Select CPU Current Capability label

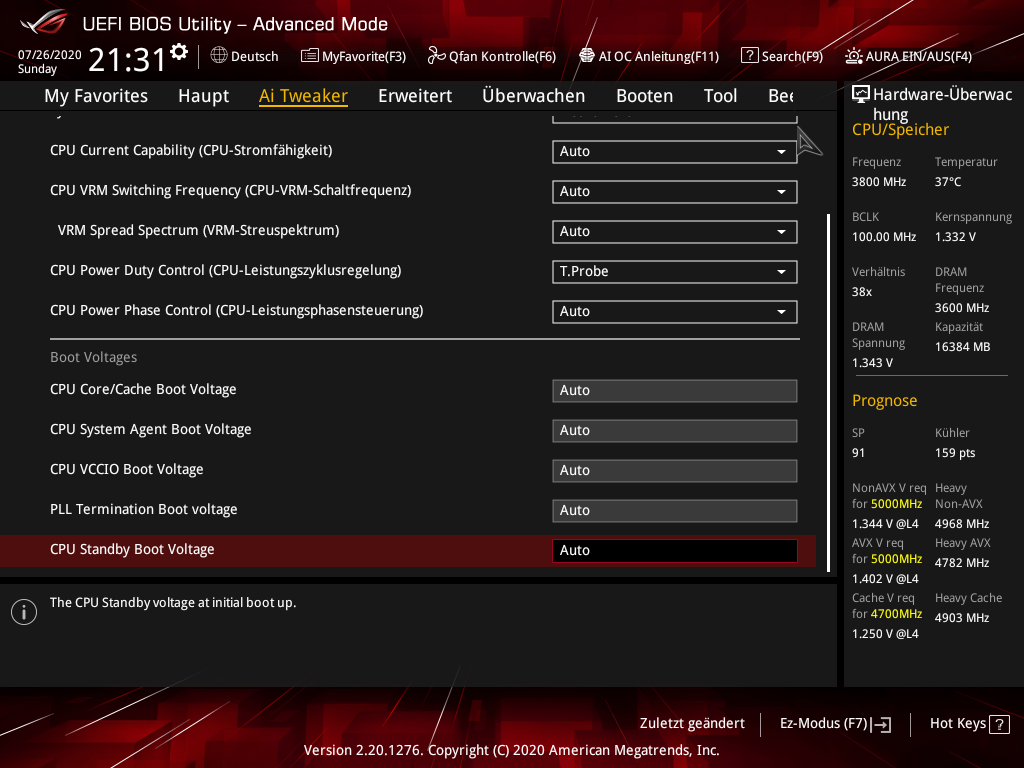pyautogui.click(x=191, y=150)
